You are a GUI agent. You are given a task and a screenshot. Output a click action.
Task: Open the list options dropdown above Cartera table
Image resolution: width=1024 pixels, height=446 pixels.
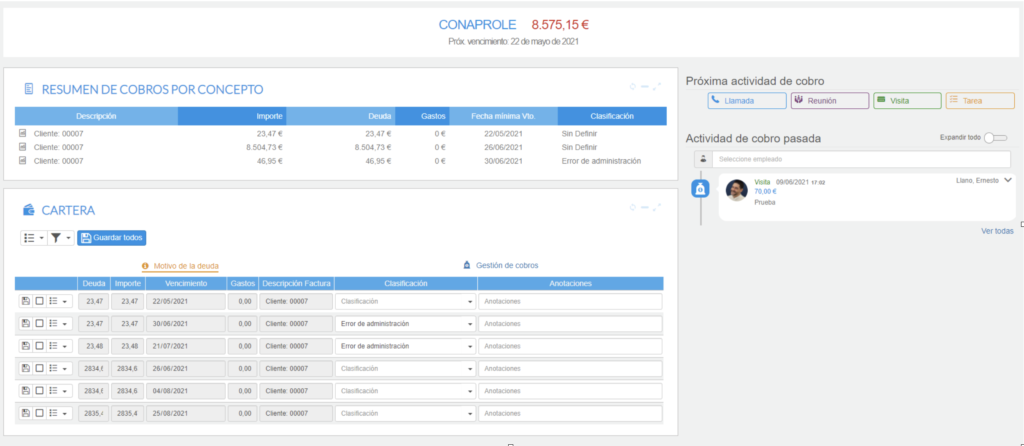pos(34,238)
